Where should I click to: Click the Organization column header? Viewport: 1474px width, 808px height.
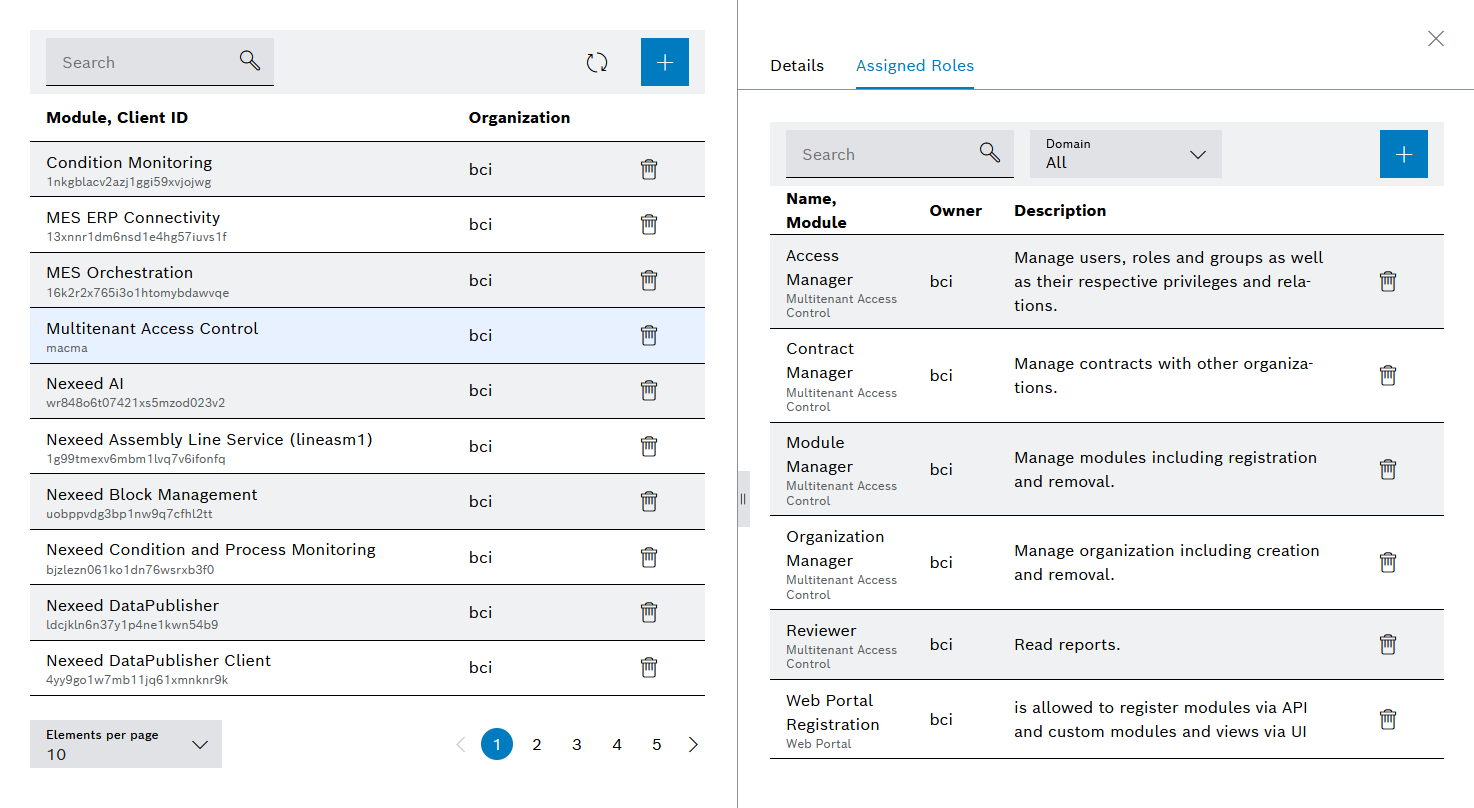click(520, 118)
